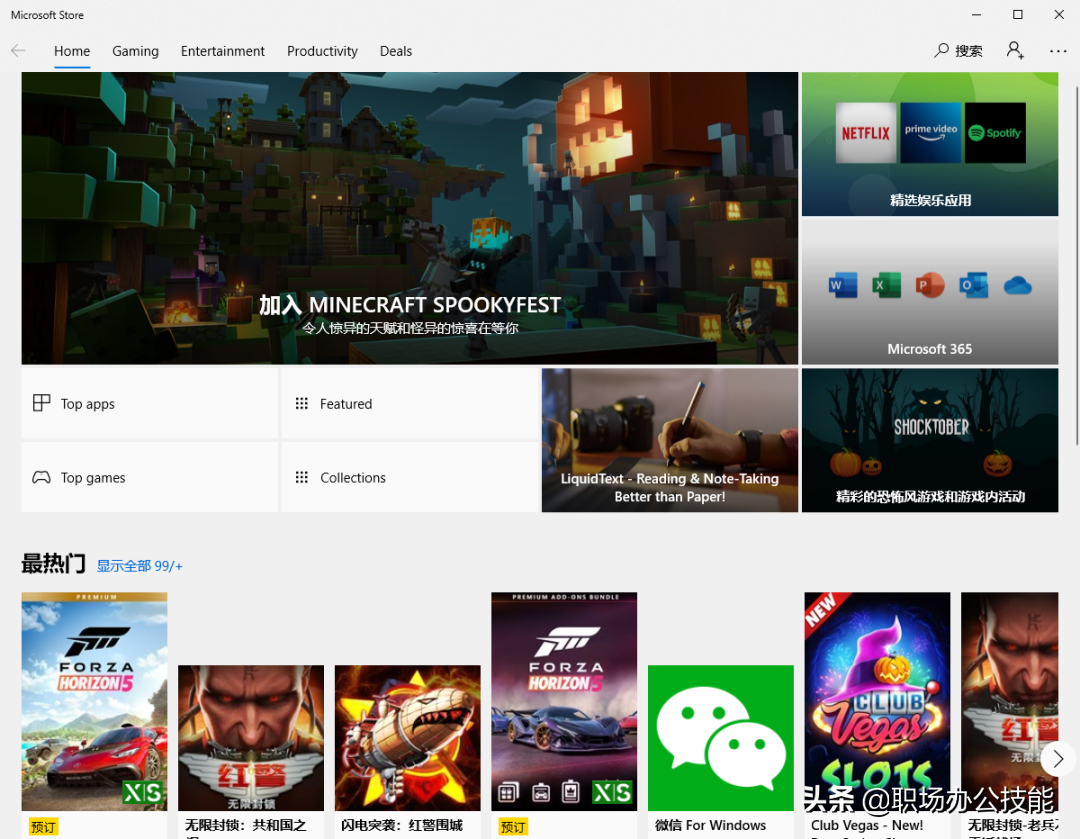Click the 显示全部 99/+ link
This screenshot has width=1080, height=839.
point(139,566)
